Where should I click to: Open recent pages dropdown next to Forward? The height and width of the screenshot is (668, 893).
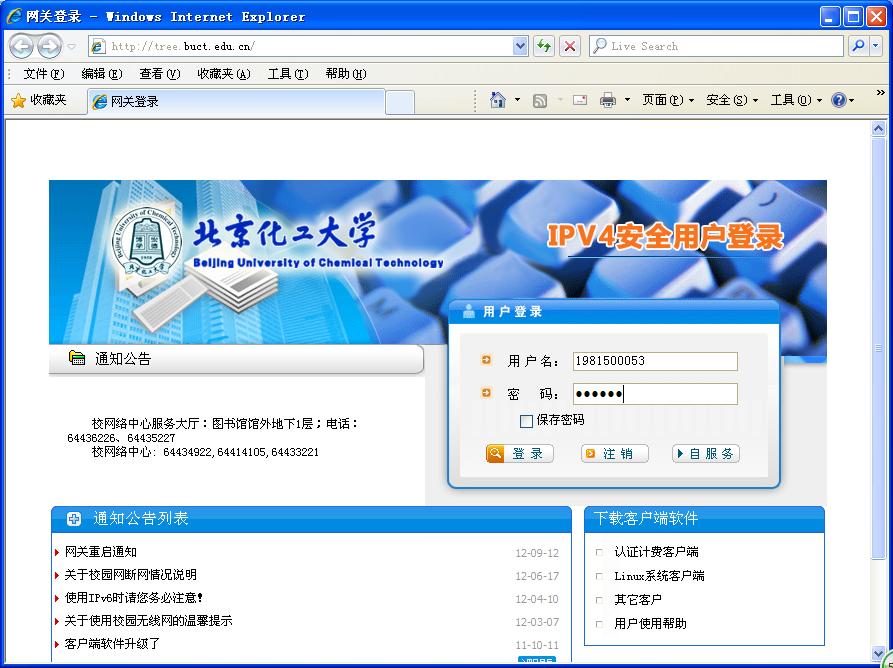click(71, 46)
